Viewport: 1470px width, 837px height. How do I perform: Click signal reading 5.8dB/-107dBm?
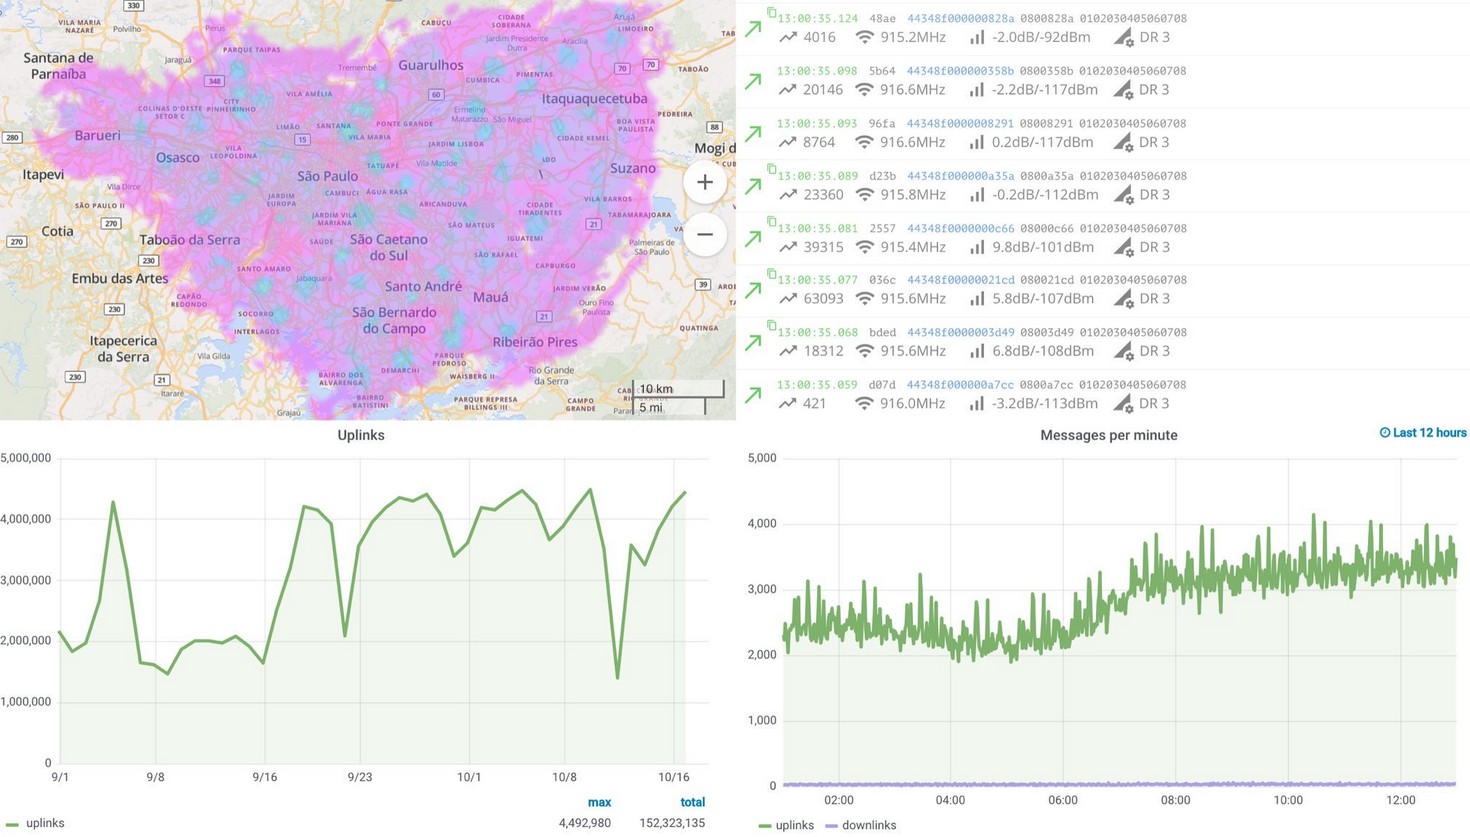coord(1043,298)
